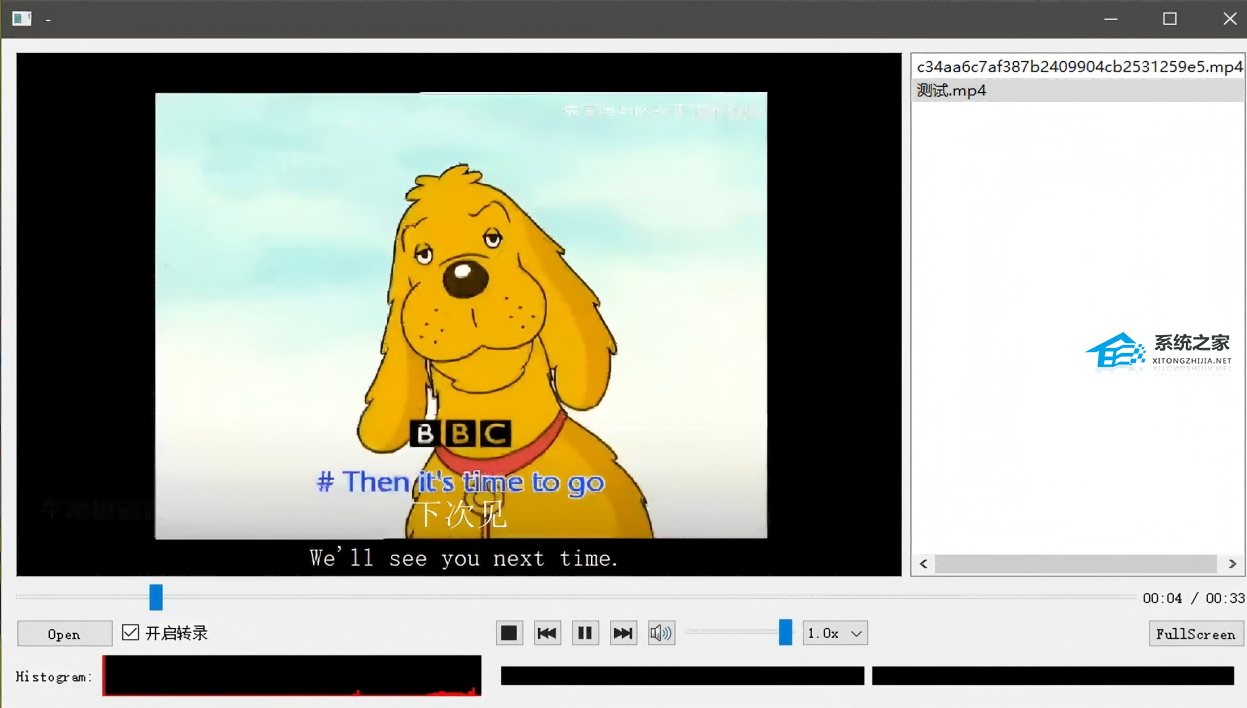The image size is (1247, 708).
Task: Pause the playing video
Action: tap(585, 633)
